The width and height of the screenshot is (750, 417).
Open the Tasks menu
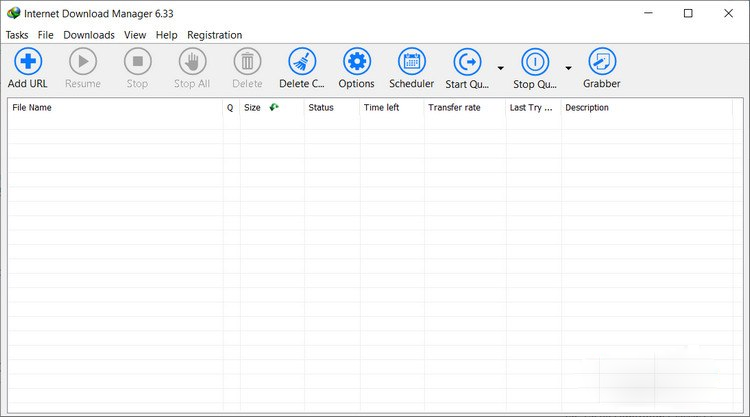pos(17,35)
